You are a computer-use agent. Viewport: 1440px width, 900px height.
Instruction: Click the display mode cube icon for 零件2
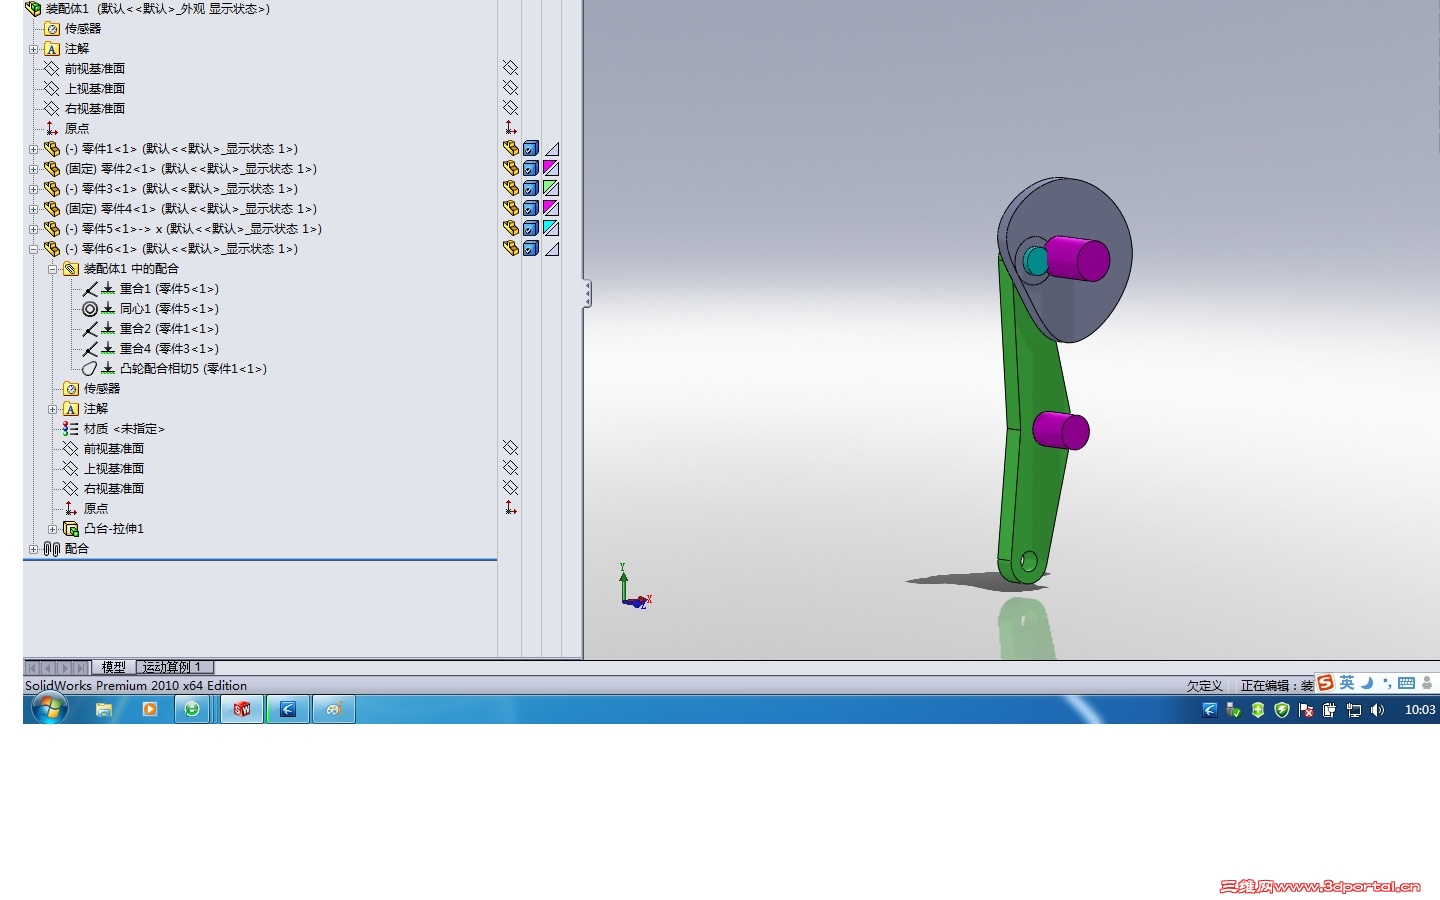click(531, 168)
